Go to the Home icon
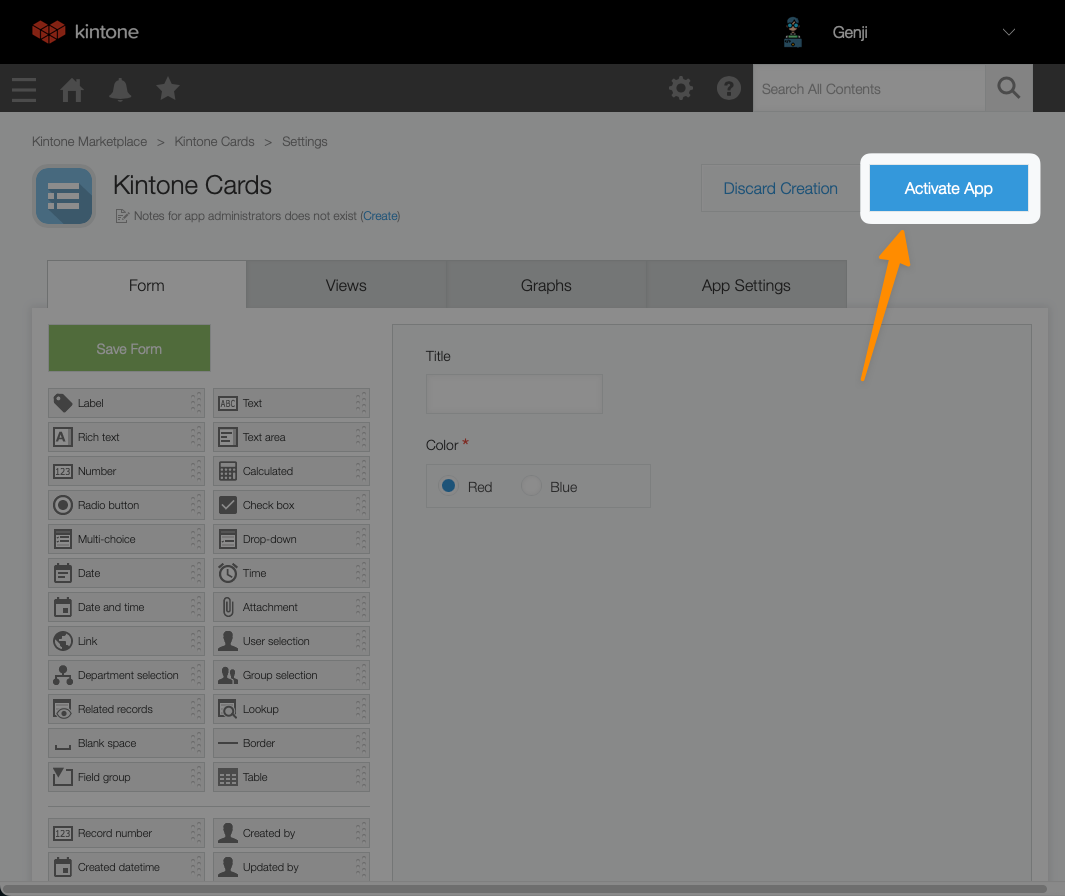 [x=71, y=89]
